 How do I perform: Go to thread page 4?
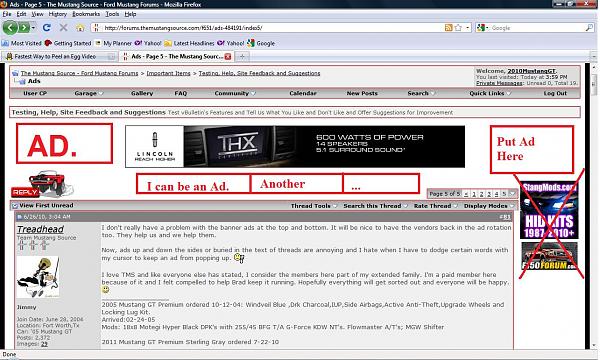click(496, 194)
